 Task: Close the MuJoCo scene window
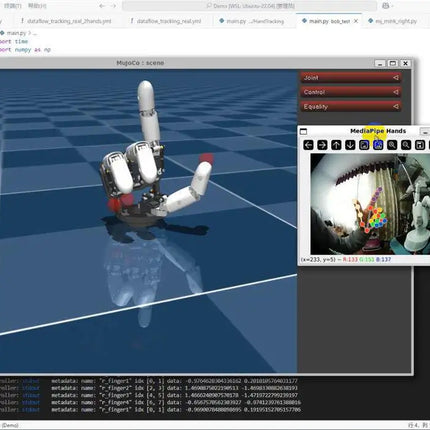pyautogui.click(x=405, y=63)
